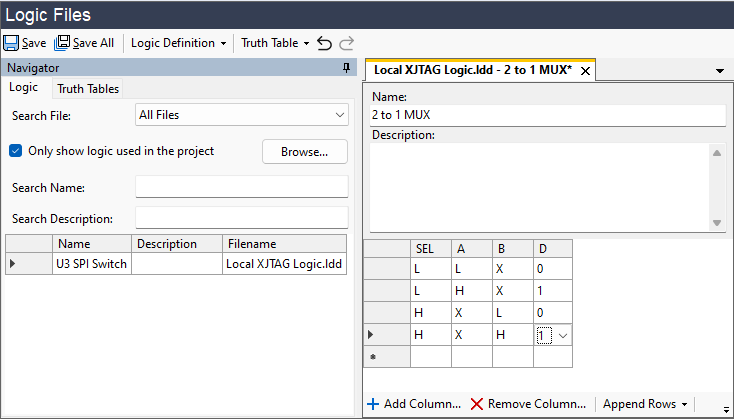Click the Add Column plus icon
This screenshot has height=419, width=734.
(372, 404)
